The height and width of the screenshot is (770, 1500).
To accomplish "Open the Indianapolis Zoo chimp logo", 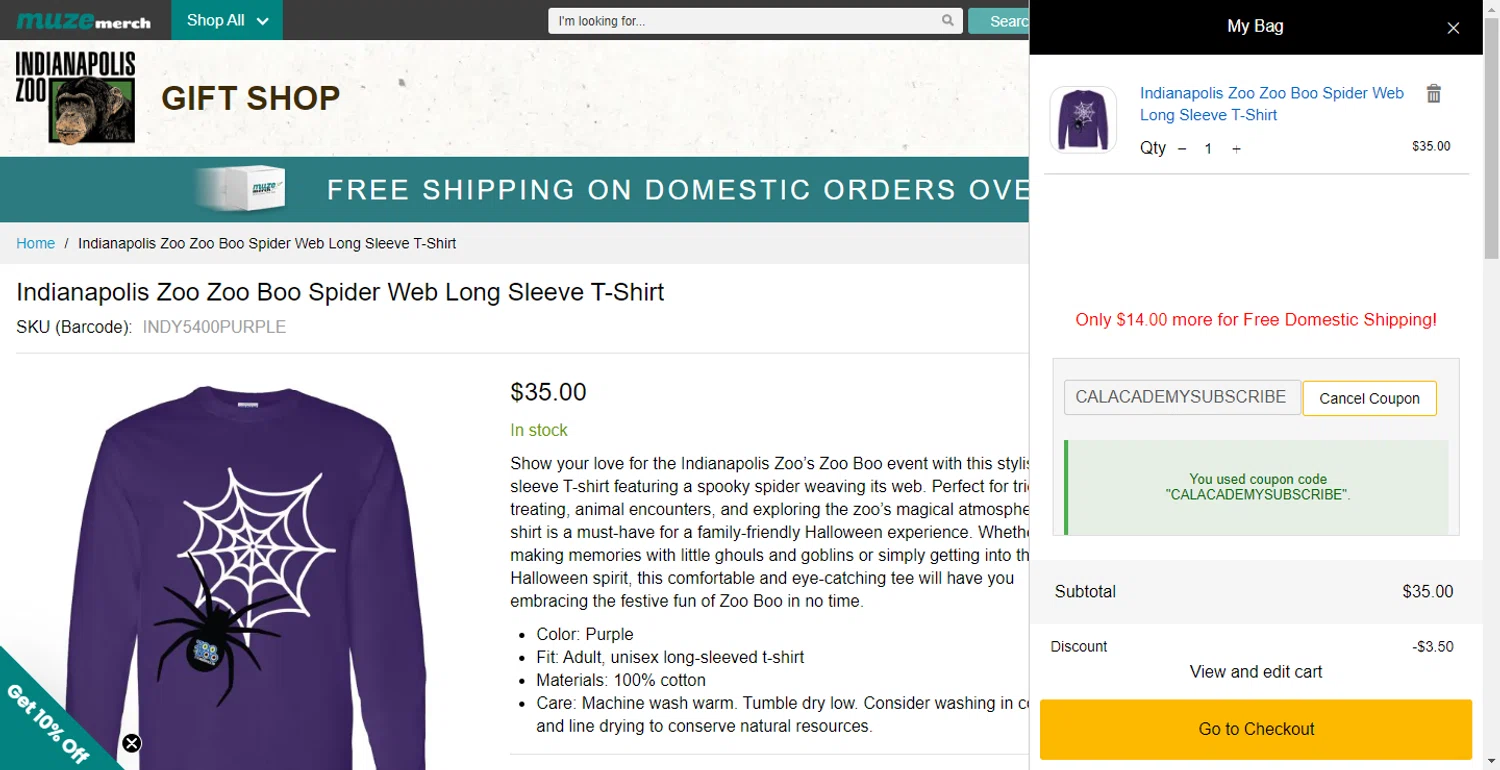I will pyautogui.click(x=76, y=98).
